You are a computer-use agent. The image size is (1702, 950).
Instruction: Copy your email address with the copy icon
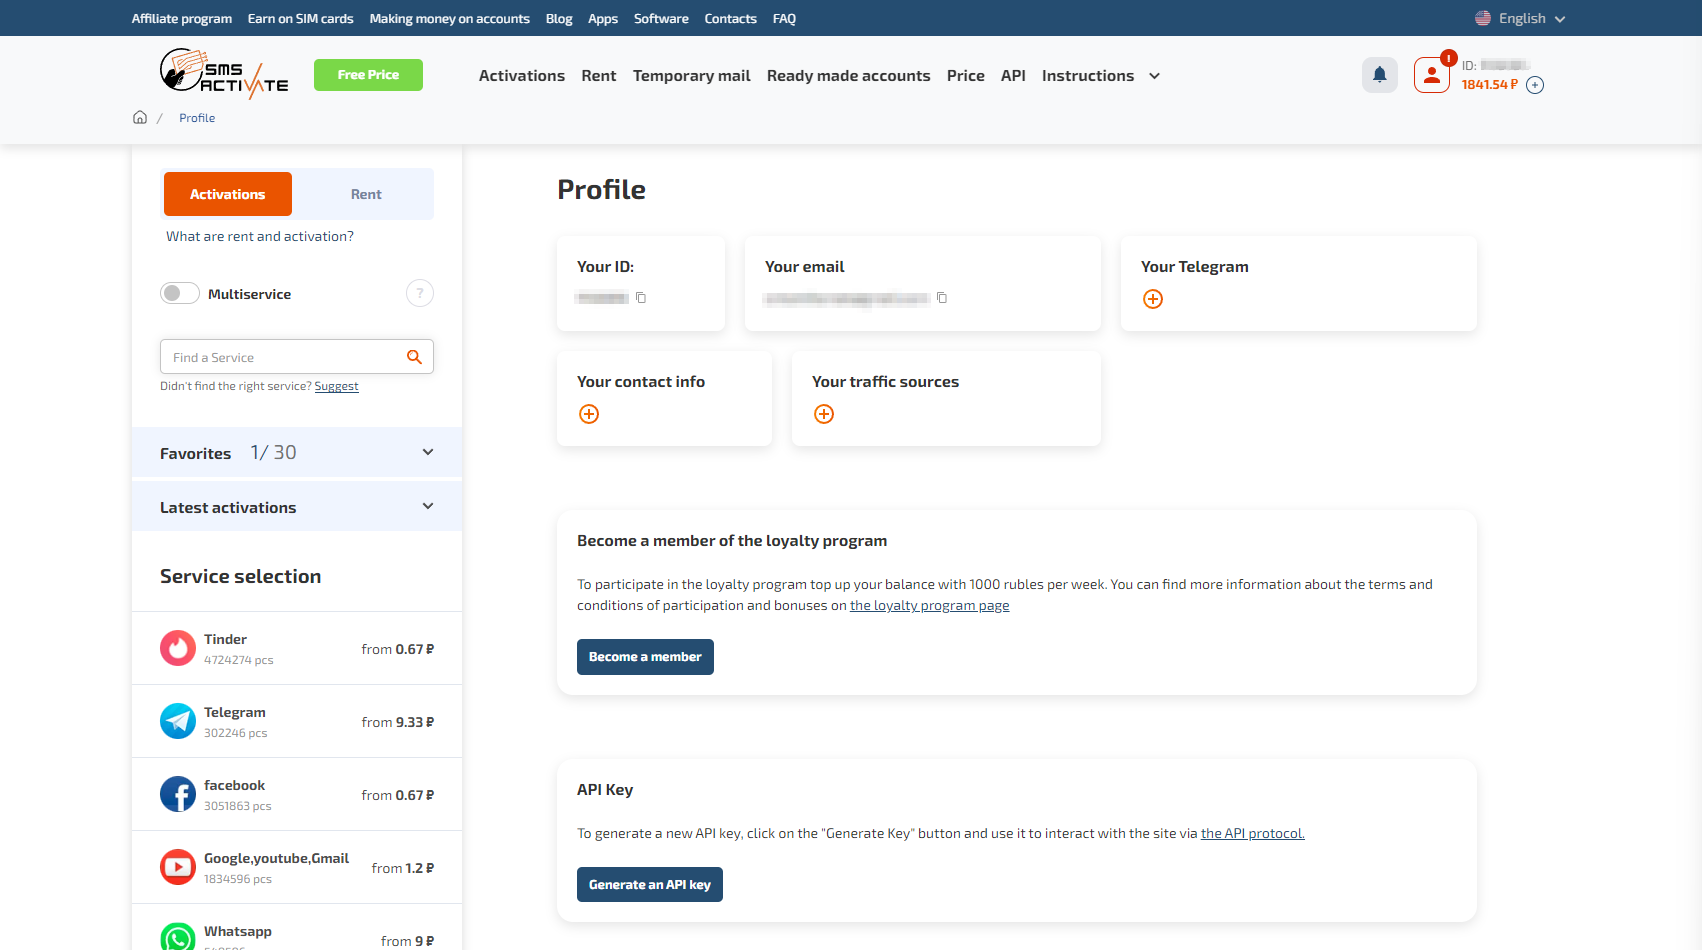click(x=941, y=297)
